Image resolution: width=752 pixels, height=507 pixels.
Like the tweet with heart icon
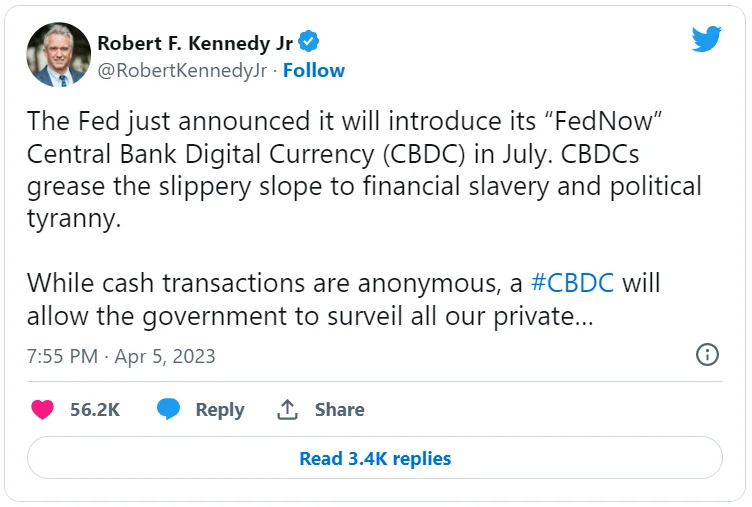click(x=42, y=409)
